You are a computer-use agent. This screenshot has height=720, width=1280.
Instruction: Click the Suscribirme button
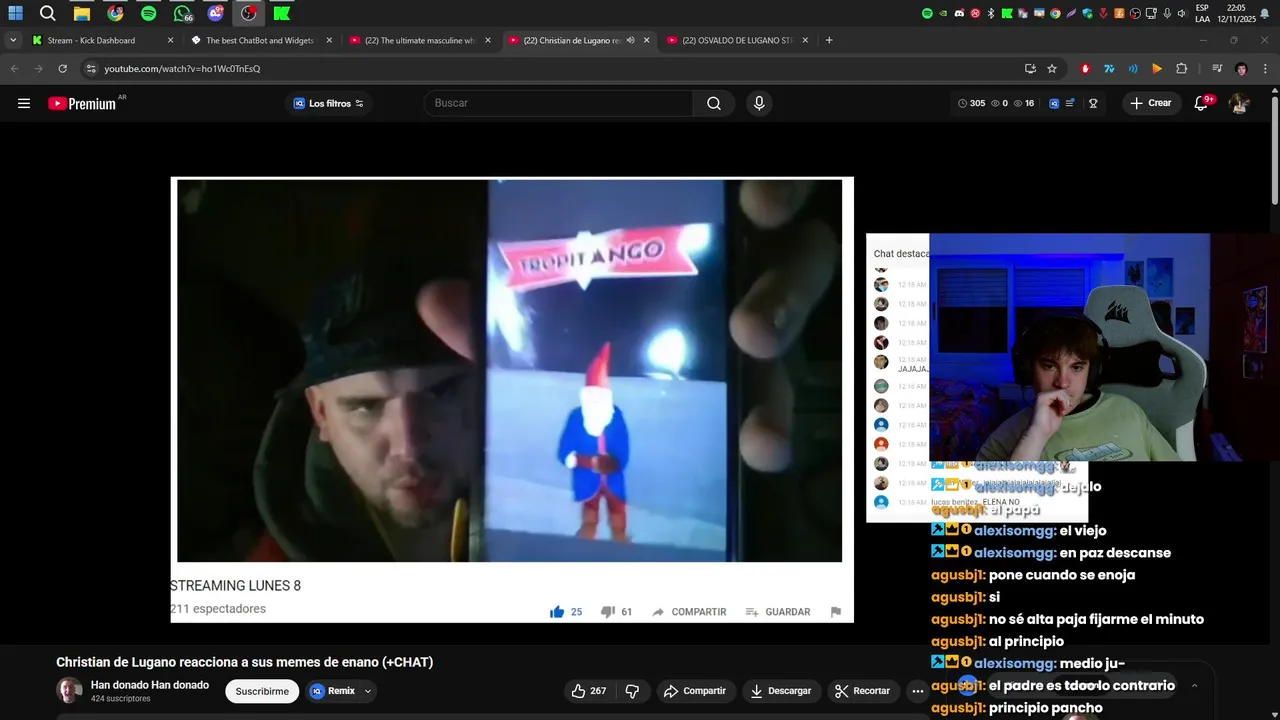click(x=262, y=691)
